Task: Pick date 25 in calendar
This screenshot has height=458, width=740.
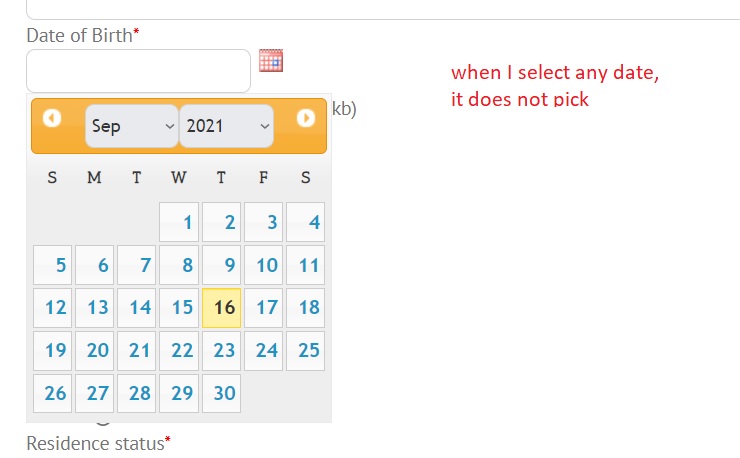Action: pos(305,351)
